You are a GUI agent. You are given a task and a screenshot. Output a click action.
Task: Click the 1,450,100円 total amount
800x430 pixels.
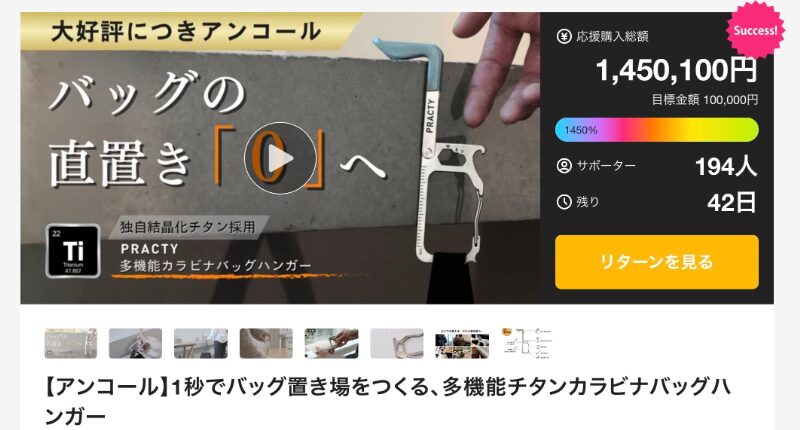(677, 70)
